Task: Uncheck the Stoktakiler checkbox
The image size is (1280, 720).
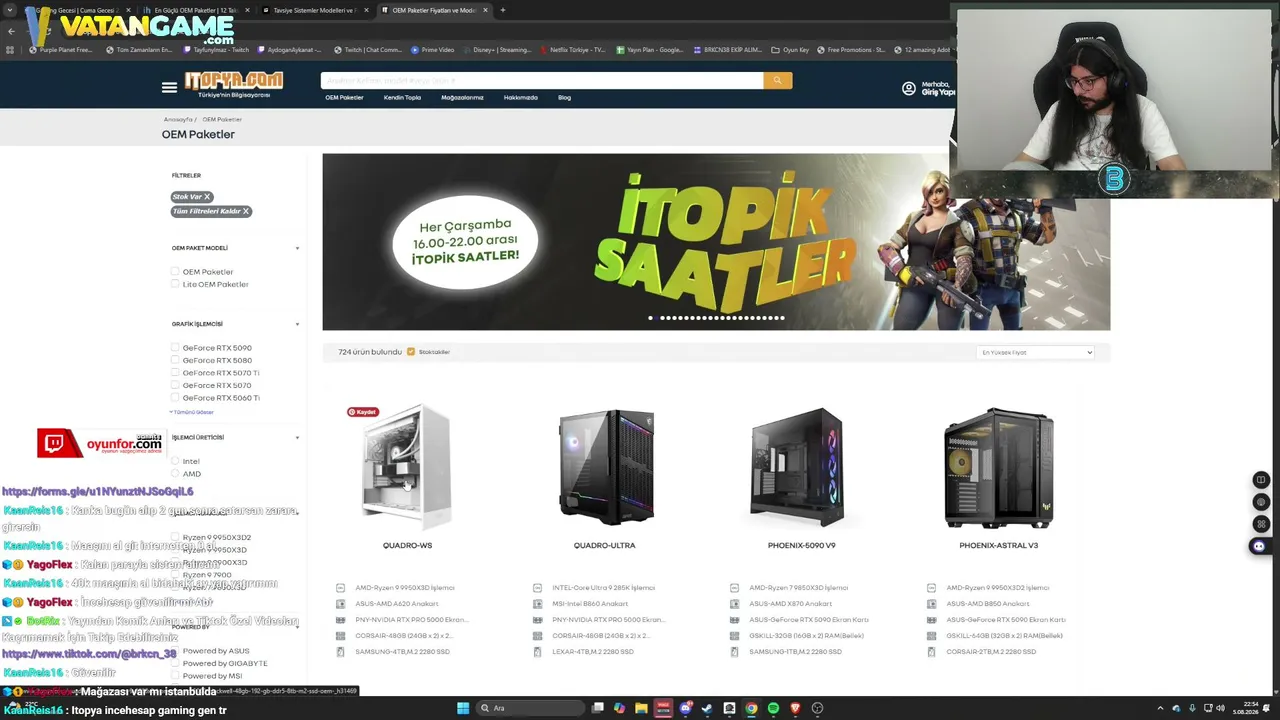Action: [411, 352]
